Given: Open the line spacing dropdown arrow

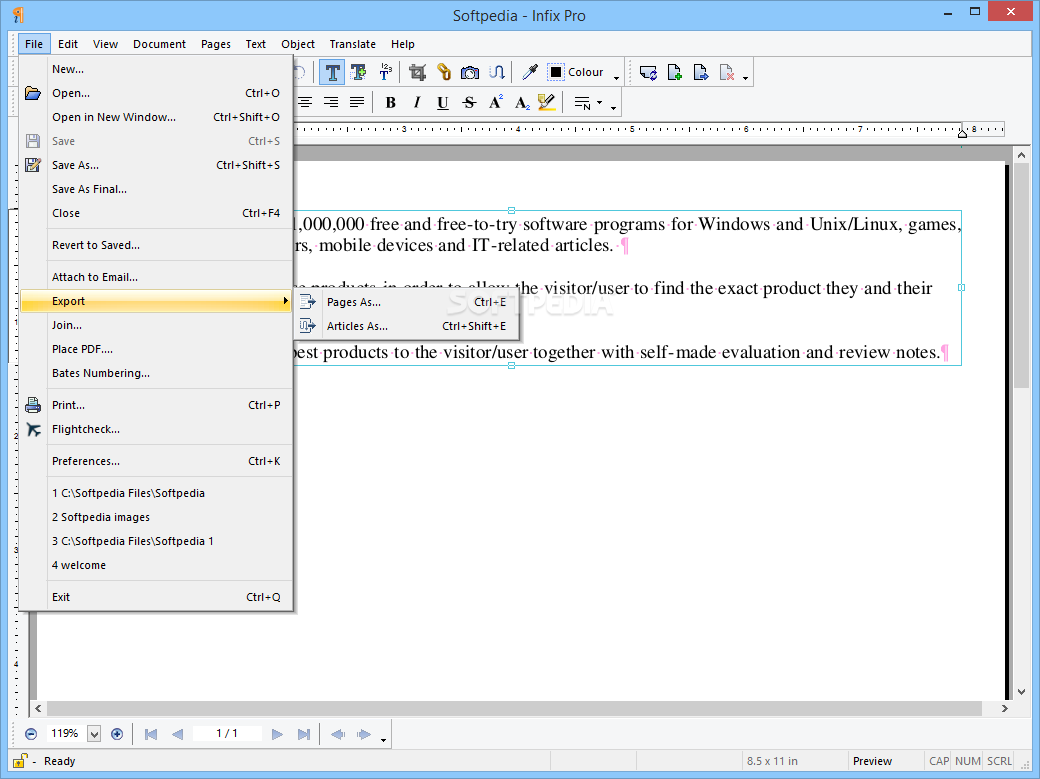Looking at the screenshot, I should click(600, 103).
